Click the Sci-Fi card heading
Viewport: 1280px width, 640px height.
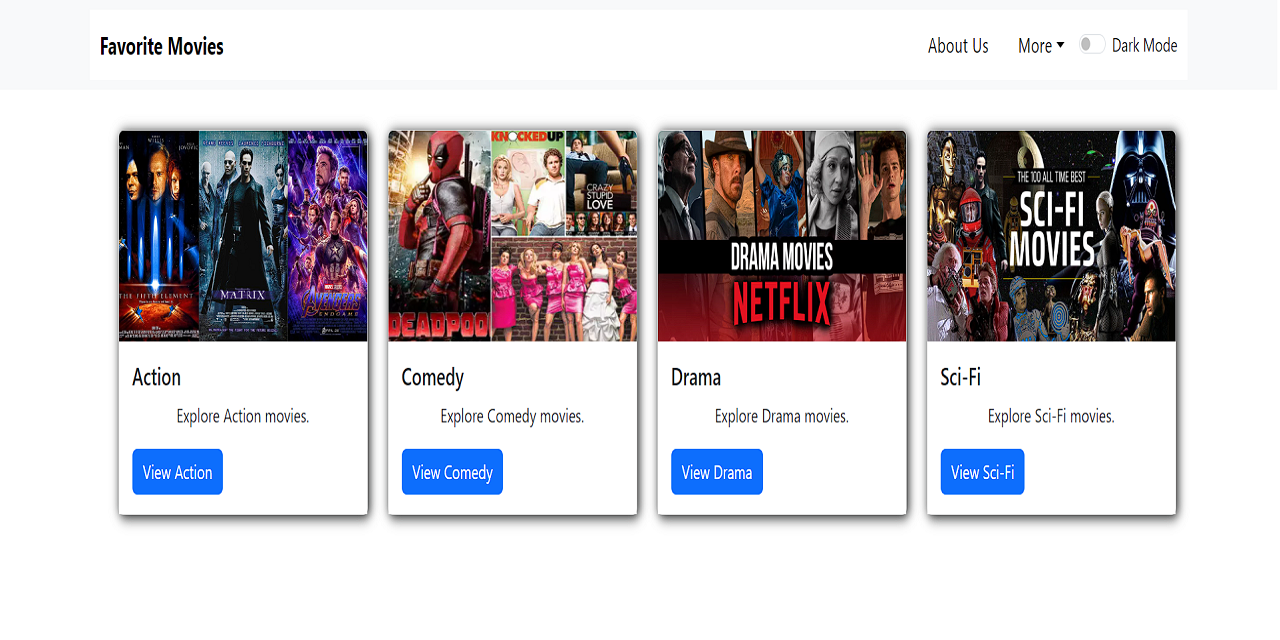(961, 377)
